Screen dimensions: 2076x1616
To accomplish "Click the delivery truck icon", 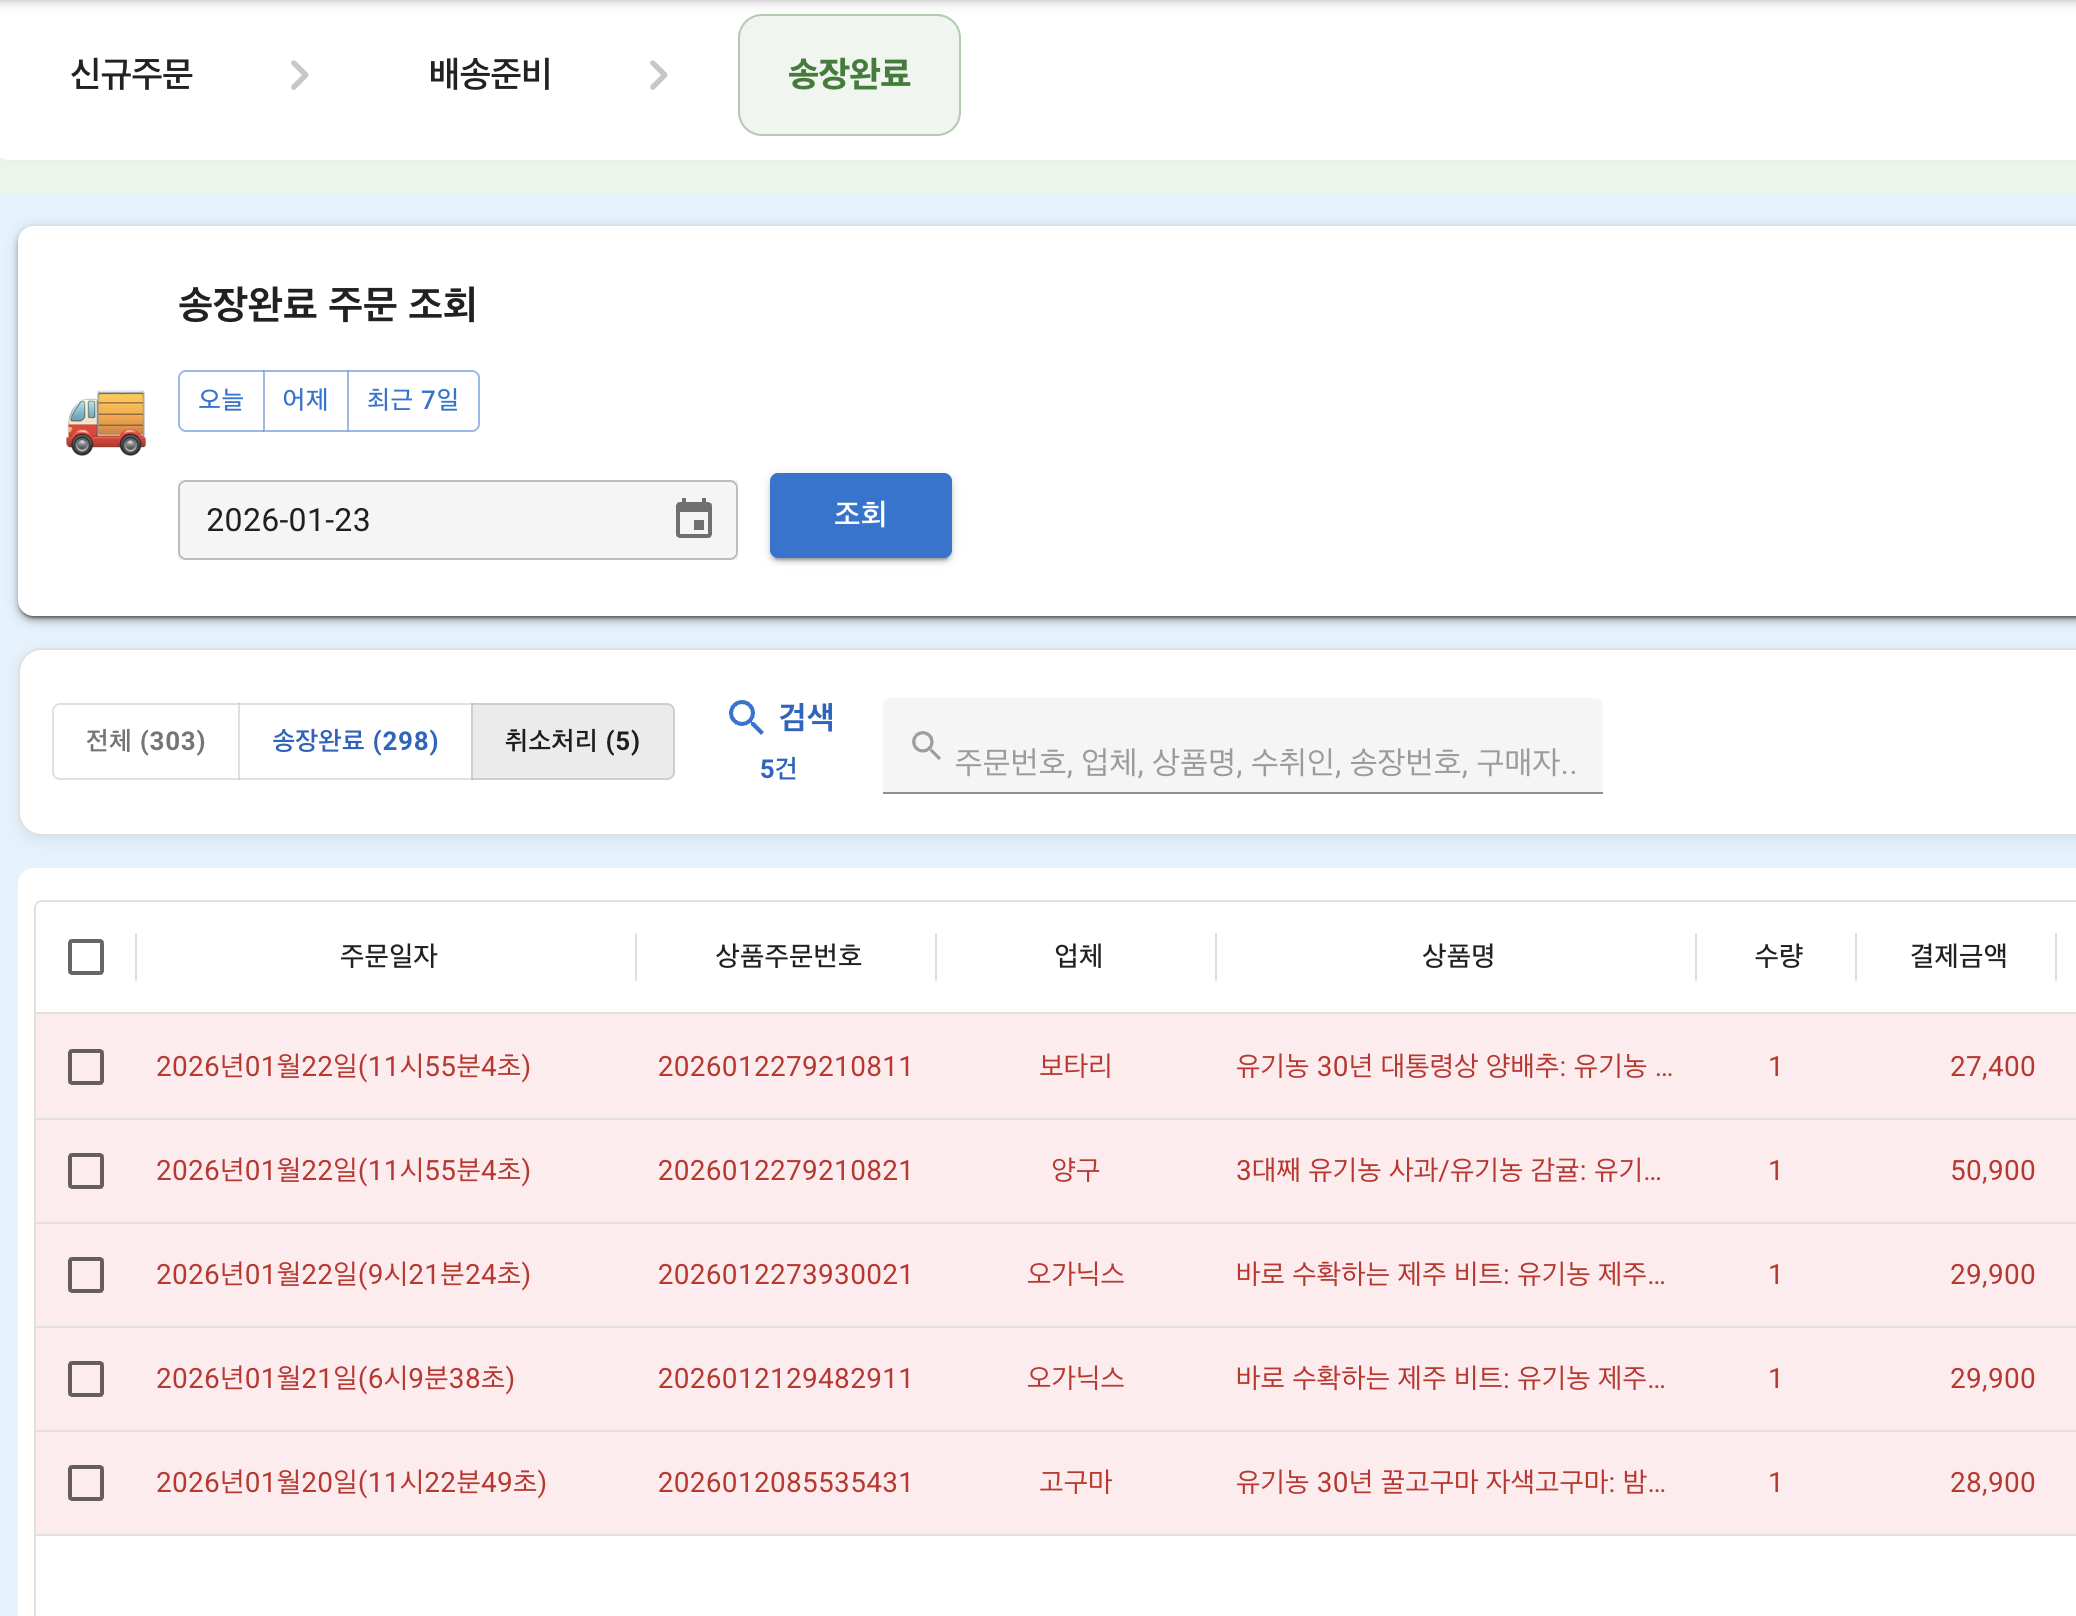I will (106, 422).
